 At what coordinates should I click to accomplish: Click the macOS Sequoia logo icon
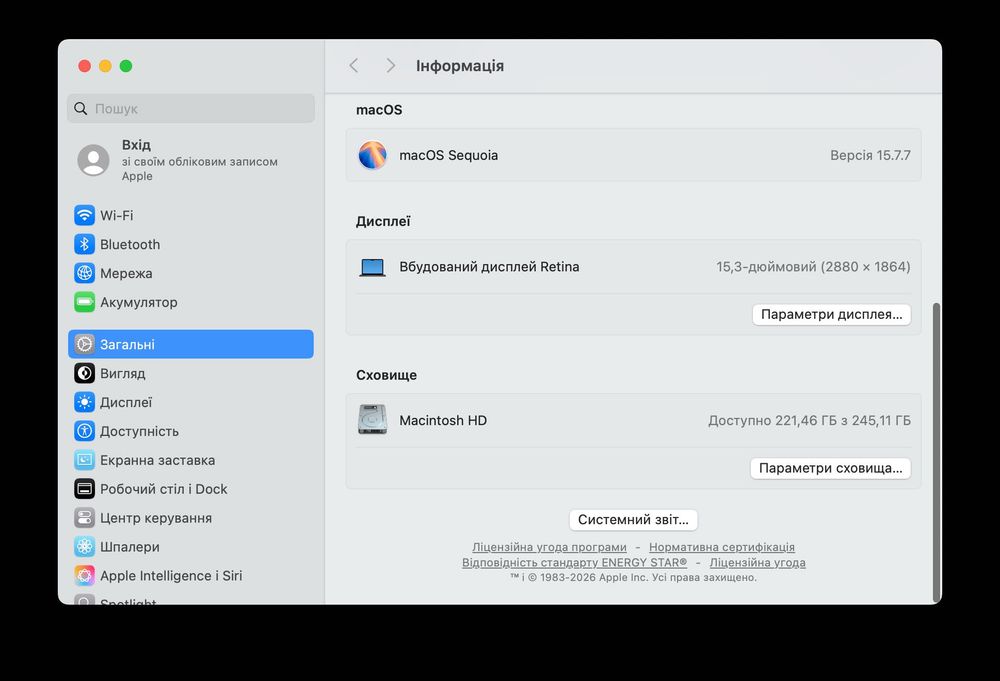(x=372, y=155)
